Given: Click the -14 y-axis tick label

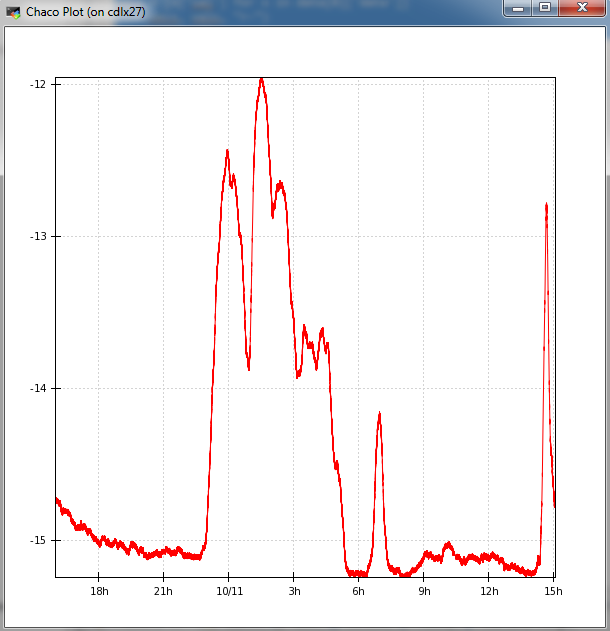Looking at the screenshot, I should point(38,388).
